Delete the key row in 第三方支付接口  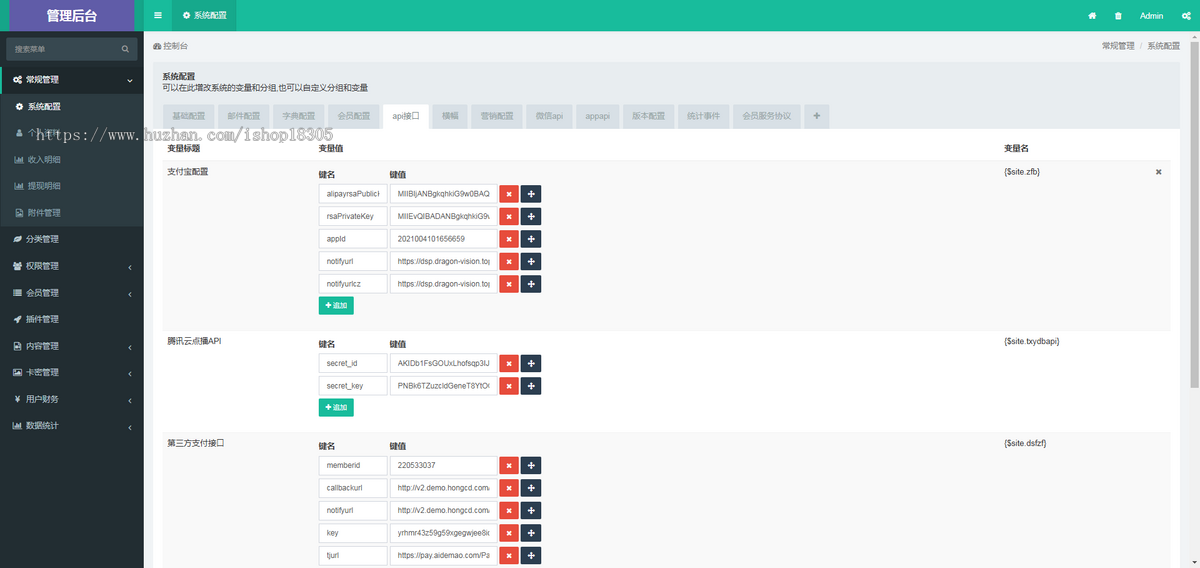point(508,533)
